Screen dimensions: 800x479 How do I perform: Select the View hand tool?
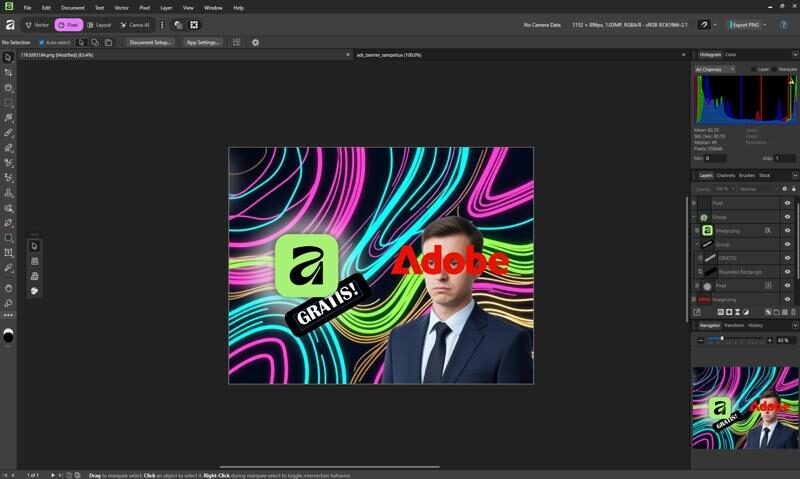(8, 288)
